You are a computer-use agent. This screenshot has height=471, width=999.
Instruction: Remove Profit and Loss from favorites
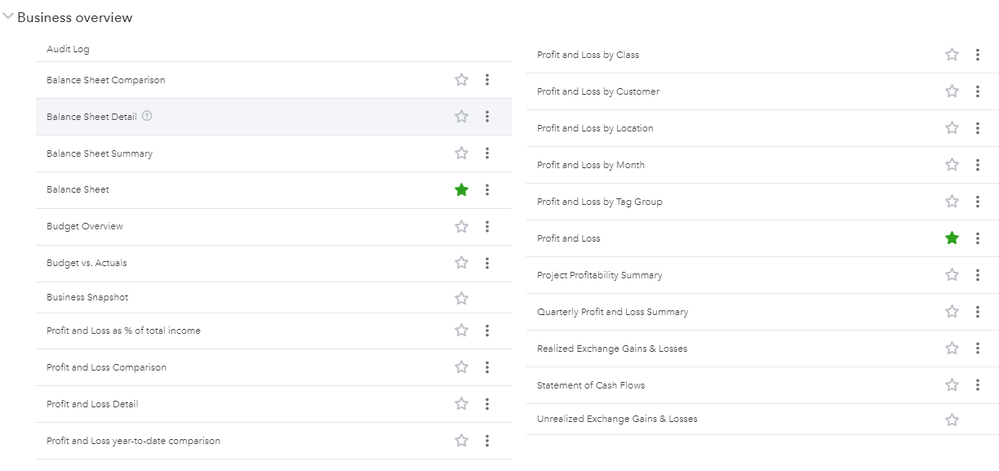[952, 238]
